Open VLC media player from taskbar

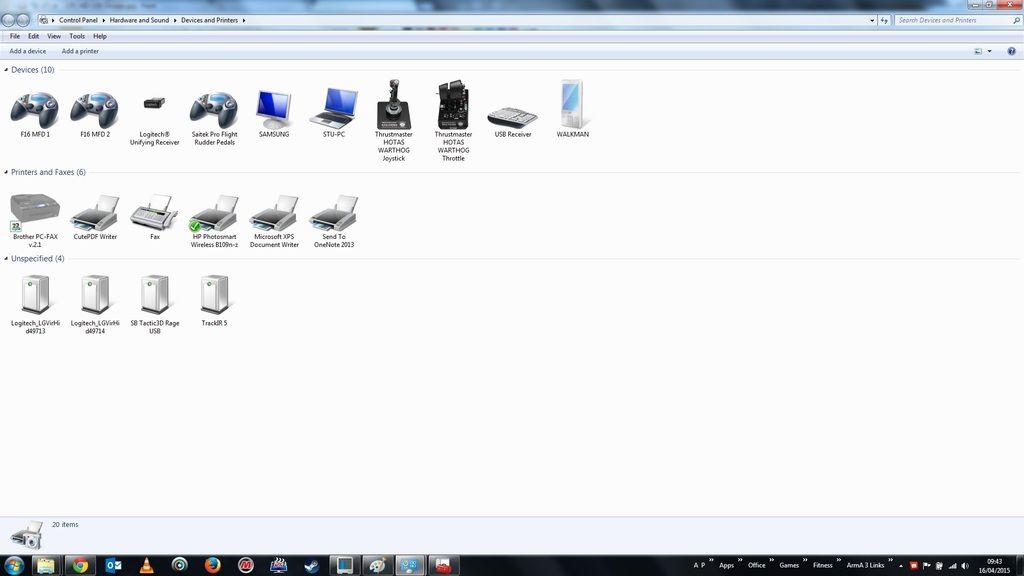[146, 566]
